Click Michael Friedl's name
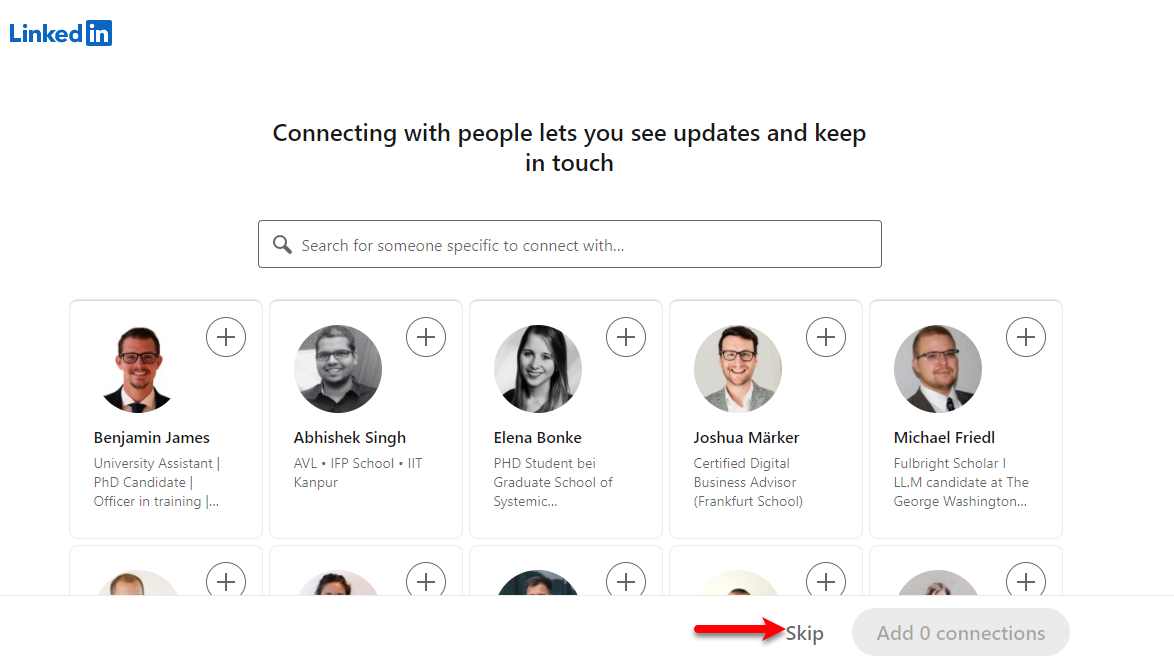This screenshot has height=667, width=1174. (944, 437)
